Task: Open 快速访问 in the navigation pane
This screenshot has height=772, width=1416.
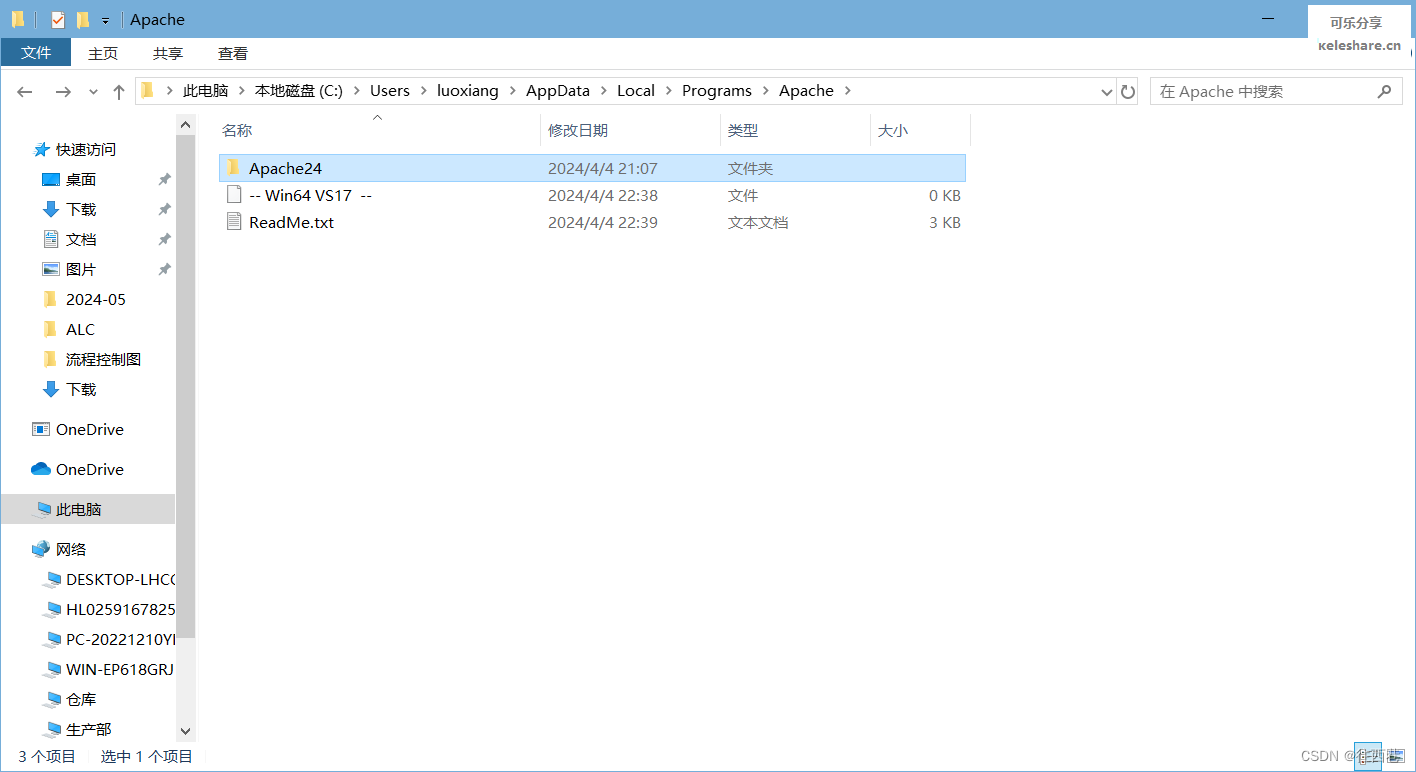Action: (86, 149)
